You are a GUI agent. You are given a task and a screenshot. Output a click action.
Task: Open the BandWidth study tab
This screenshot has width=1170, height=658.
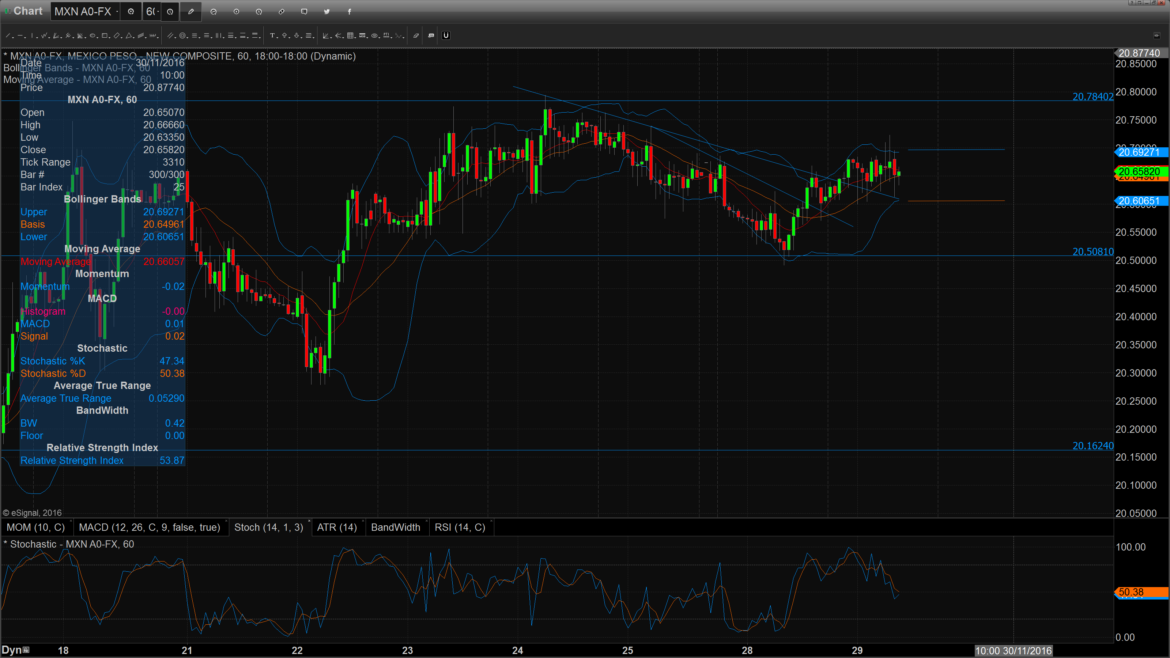point(395,527)
